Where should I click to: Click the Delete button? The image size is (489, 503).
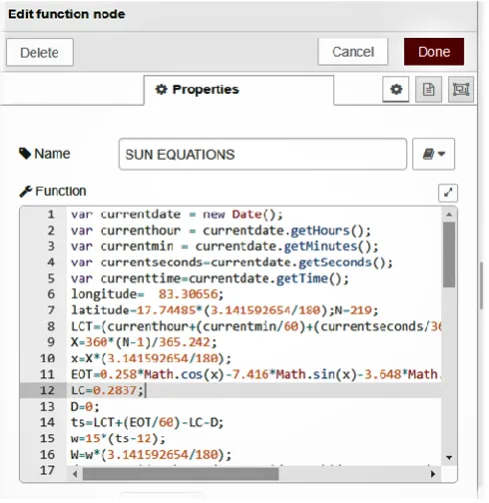point(40,53)
